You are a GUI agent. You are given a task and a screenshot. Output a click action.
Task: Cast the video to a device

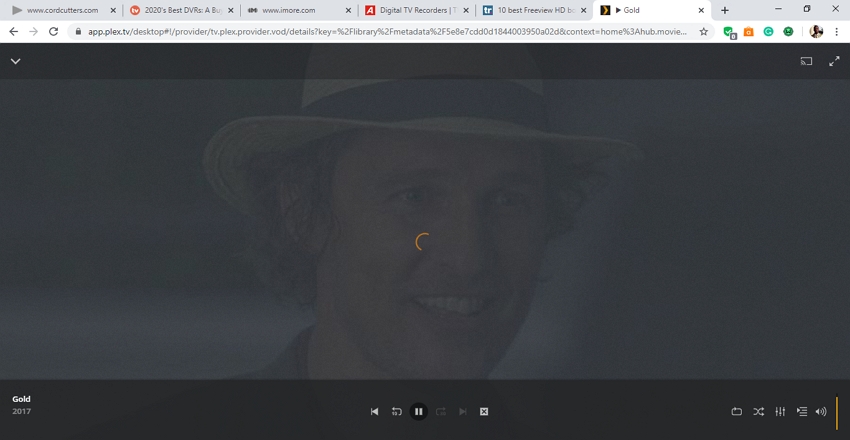tap(806, 61)
